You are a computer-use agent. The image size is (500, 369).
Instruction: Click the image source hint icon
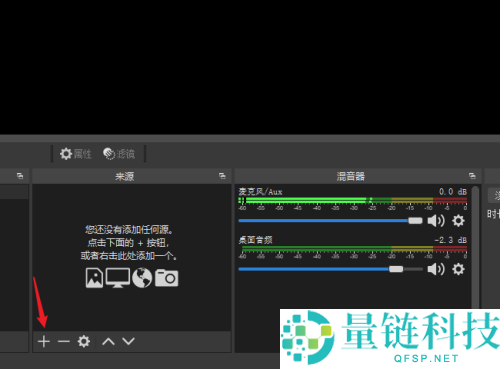(94, 278)
